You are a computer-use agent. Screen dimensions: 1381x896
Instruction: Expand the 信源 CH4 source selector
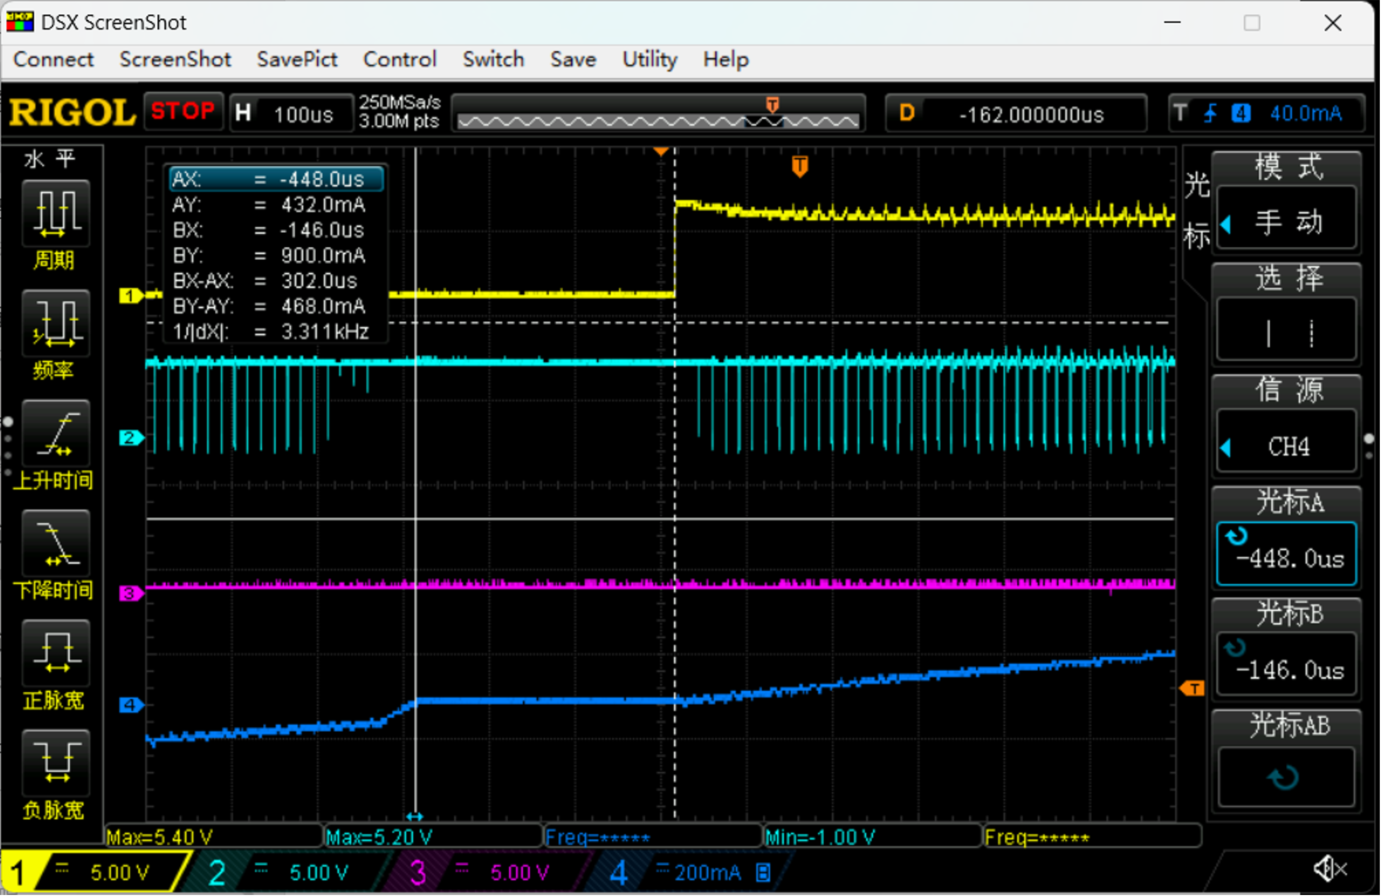coord(1285,445)
